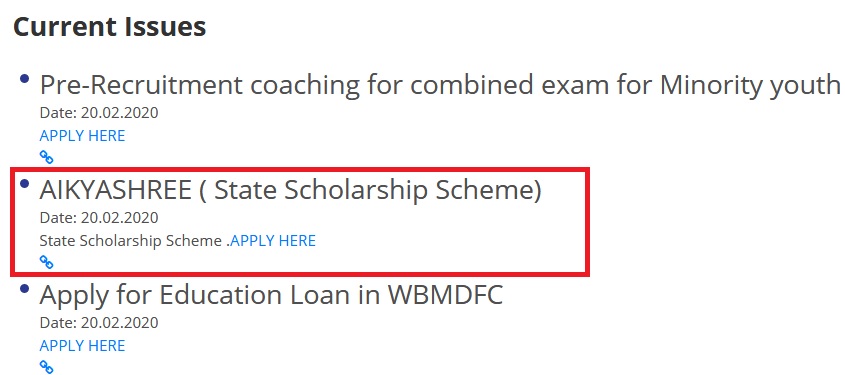Open APPLY HERE link for Education Loan
The image size is (845, 375).
click(82, 346)
